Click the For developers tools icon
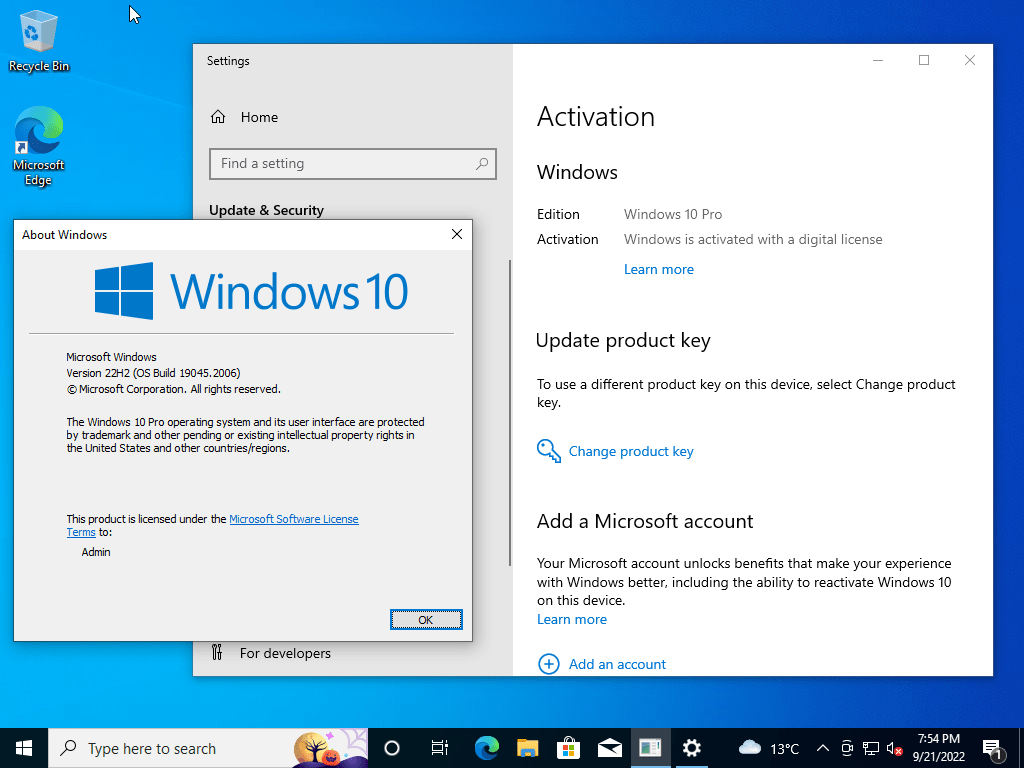The width and height of the screenshot is (1024, 768). click(x=217, y=652)
